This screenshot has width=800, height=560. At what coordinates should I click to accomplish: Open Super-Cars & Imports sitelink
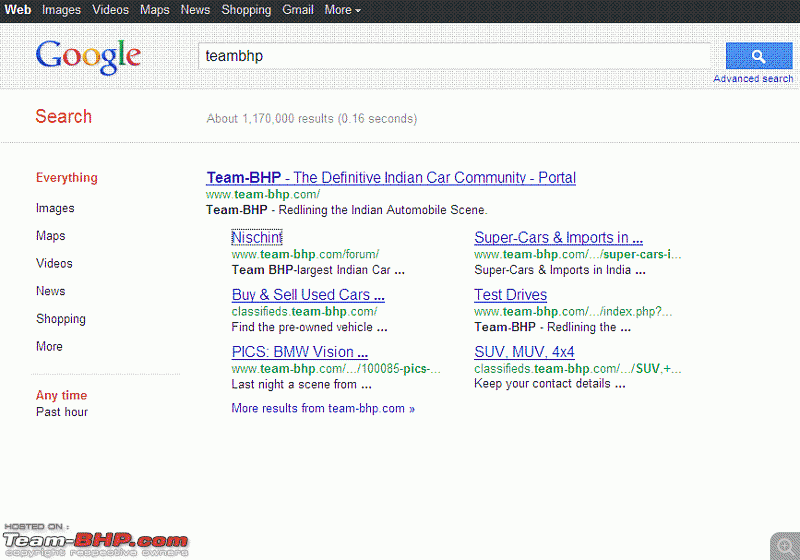(558, 237)
